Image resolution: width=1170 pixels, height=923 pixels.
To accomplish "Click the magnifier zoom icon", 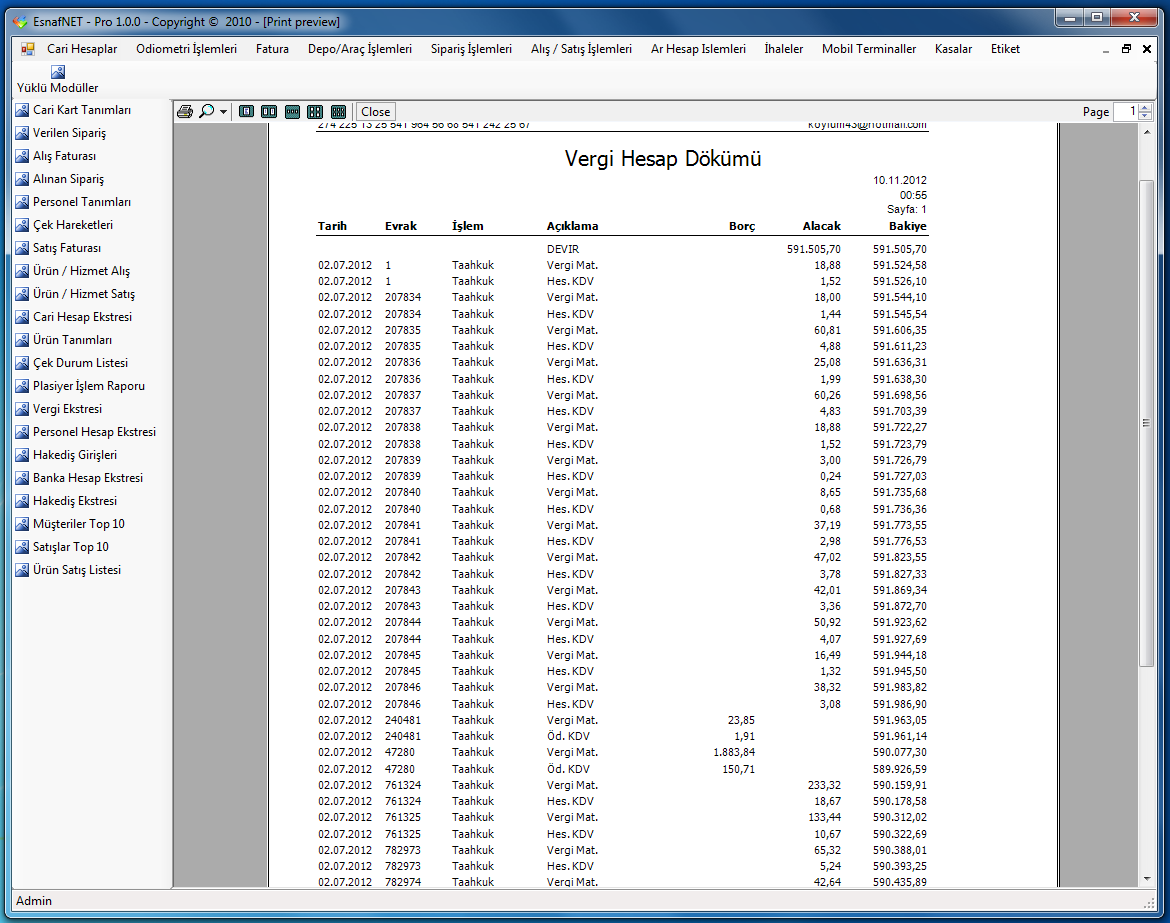I will click(x=207, y=112).
